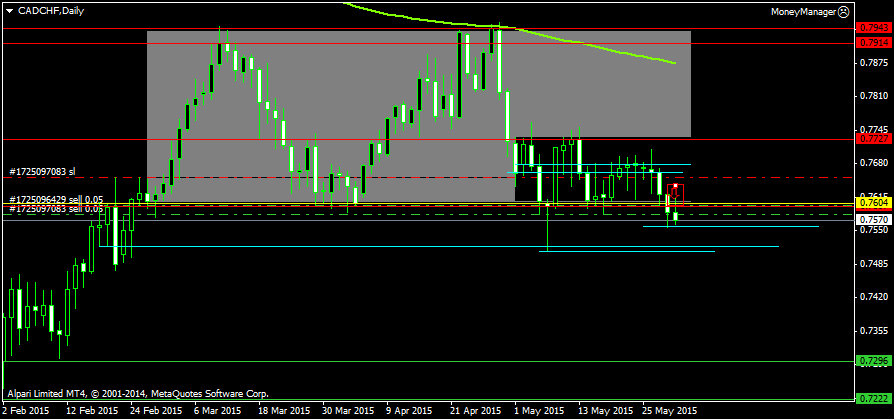Click the '30 Mar 2015' date on time axis
This screenshot has width=894, height=419.
(x=347, y=410)
